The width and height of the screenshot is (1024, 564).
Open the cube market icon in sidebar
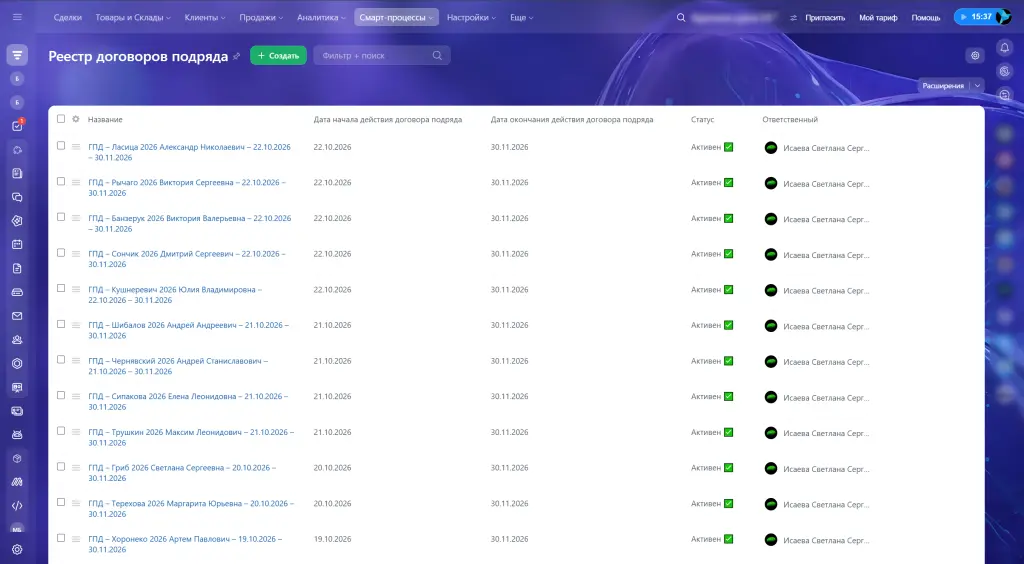point(18,458)
